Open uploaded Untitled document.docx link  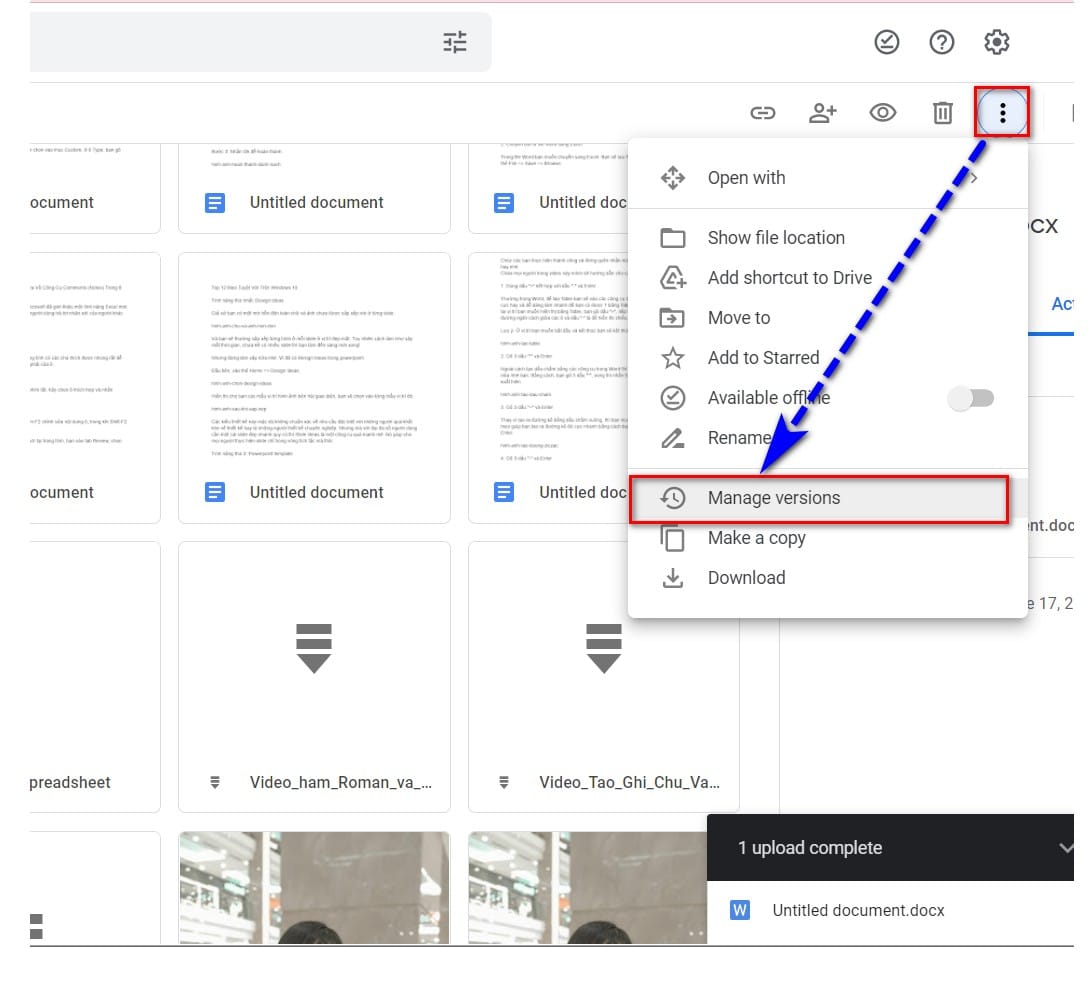click(858, 910)
